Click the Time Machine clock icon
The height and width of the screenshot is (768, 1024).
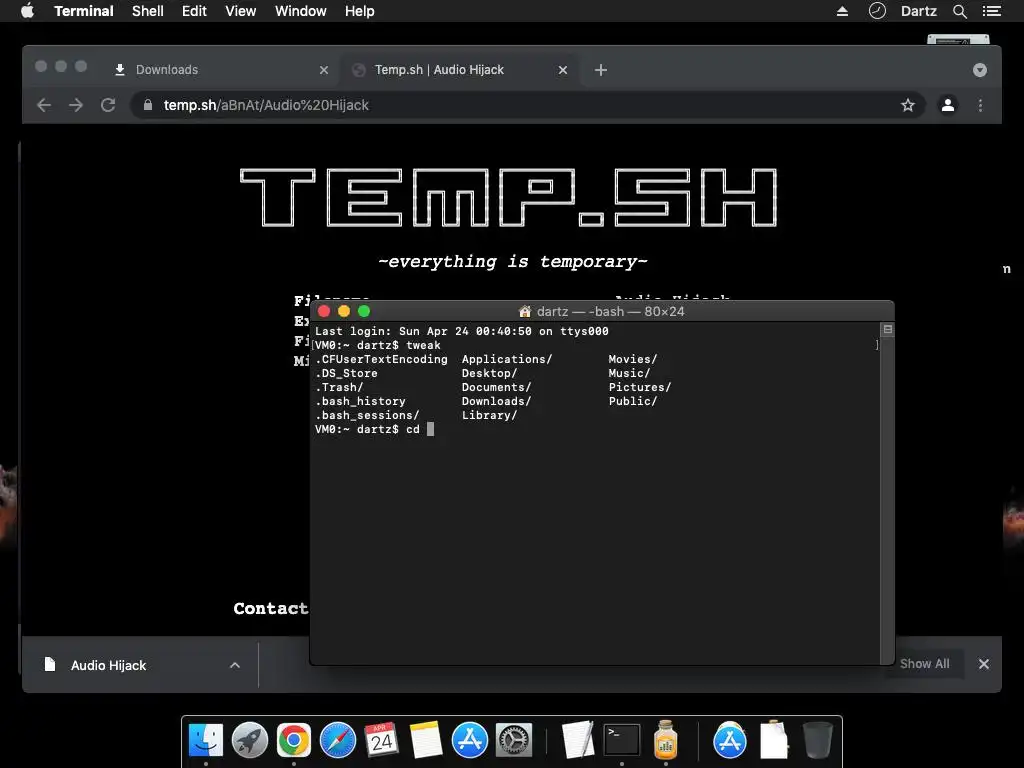[x=877, y=11]
